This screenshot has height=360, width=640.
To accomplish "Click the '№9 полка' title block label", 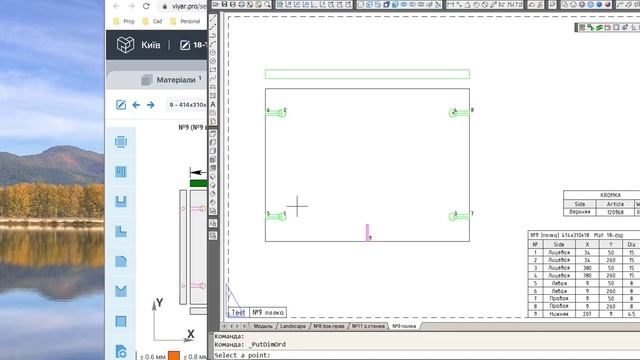I will 268,313.
